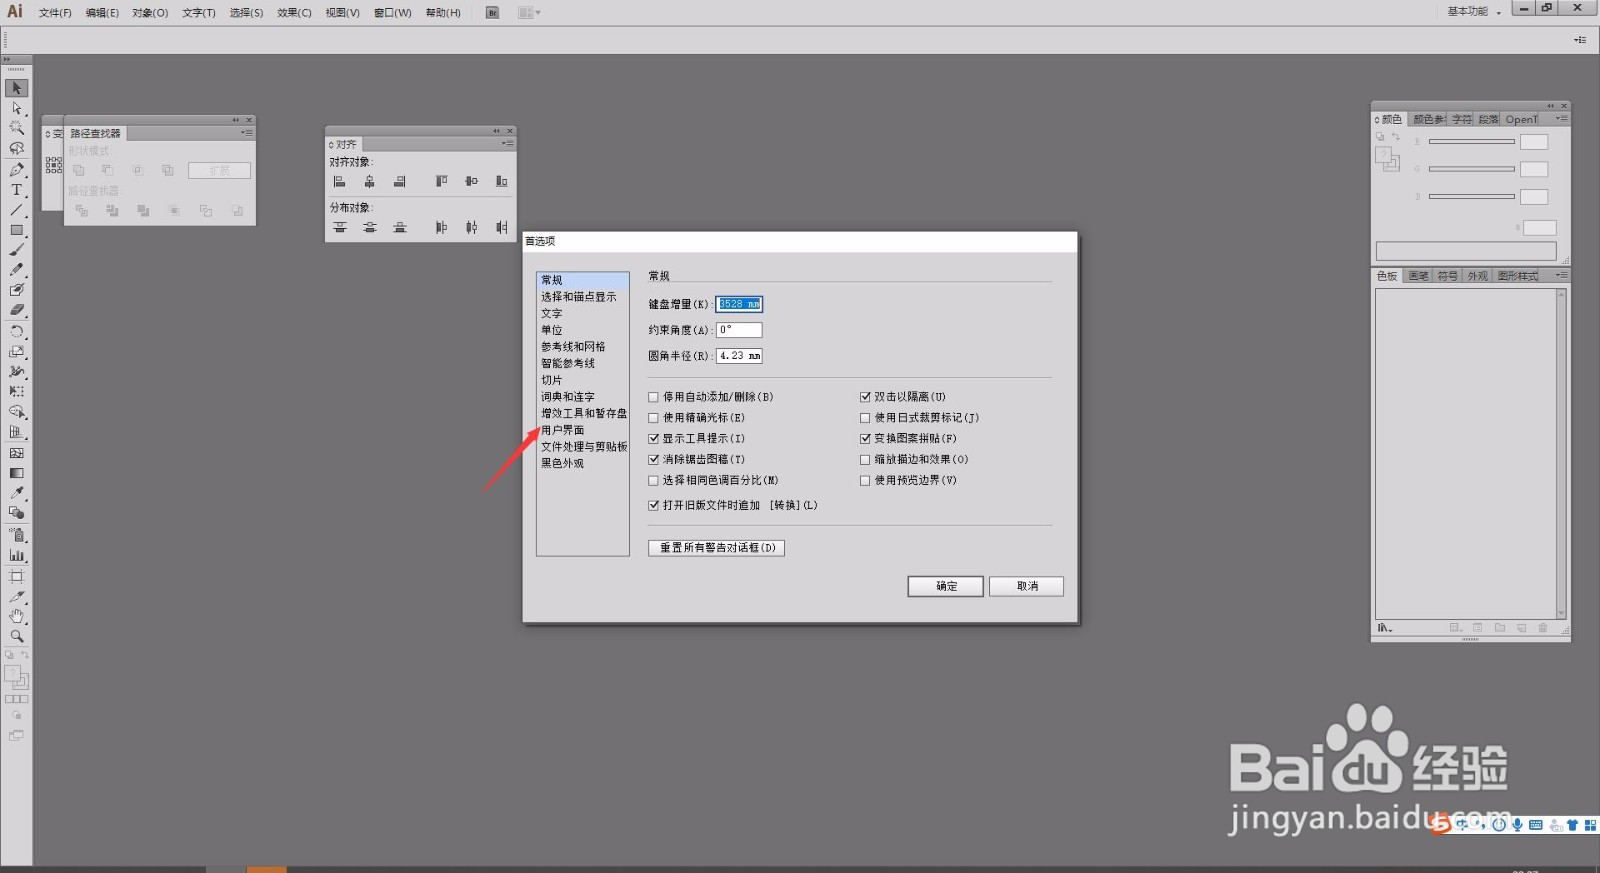The image size is (1600, 873).
Task: Select 文件处理与剪贴板 in preferences list
Action: coord(584,447)
